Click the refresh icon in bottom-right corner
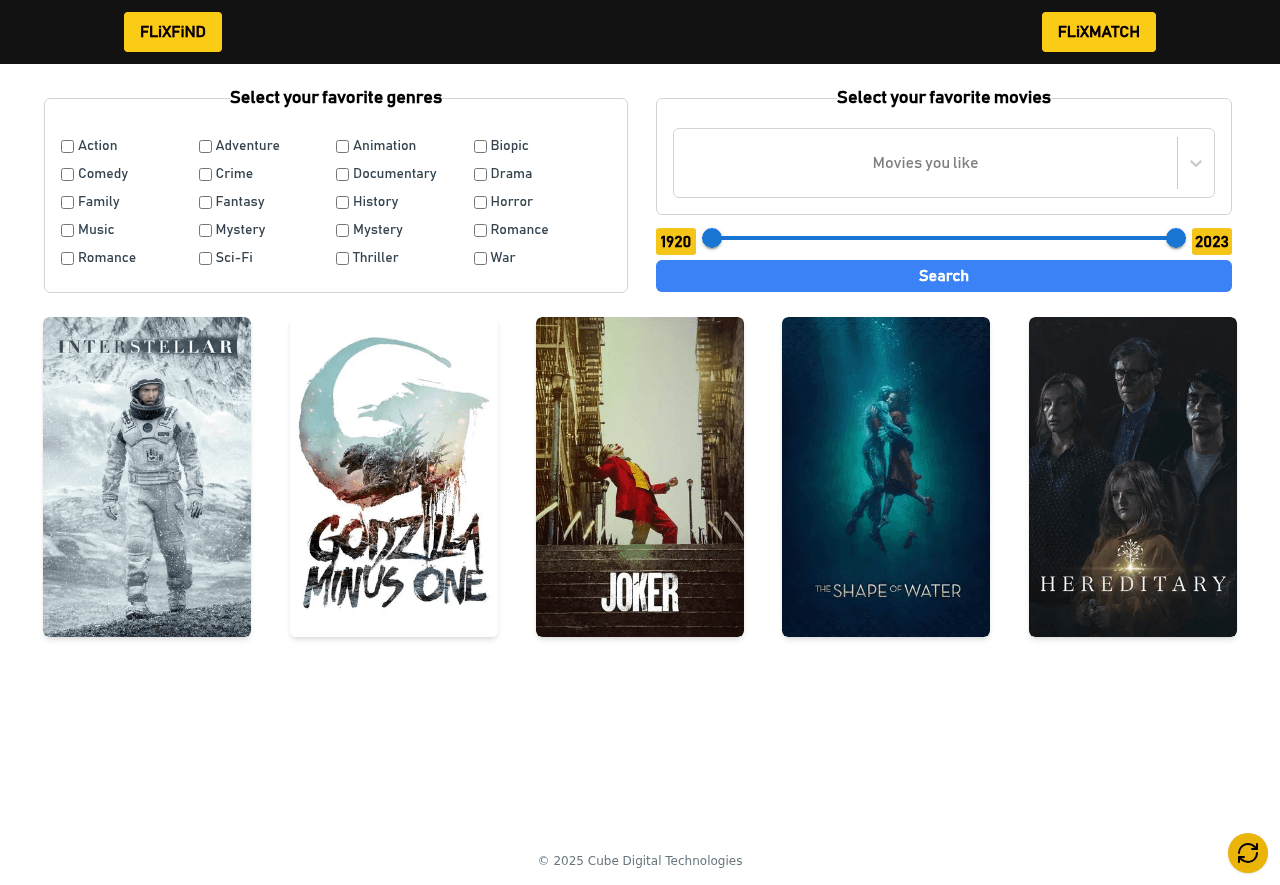The height and width of the screenshot is (885, 1280). (1247, 853)
